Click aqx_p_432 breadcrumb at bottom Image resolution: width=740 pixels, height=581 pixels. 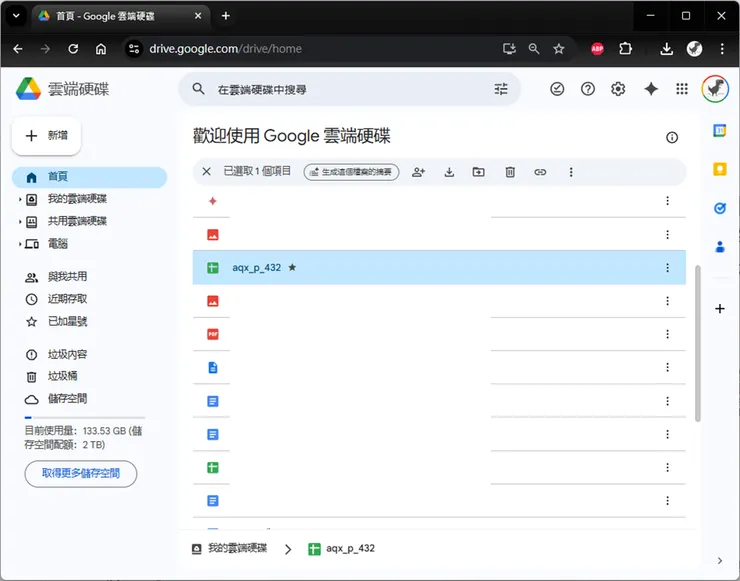(341, 548)
